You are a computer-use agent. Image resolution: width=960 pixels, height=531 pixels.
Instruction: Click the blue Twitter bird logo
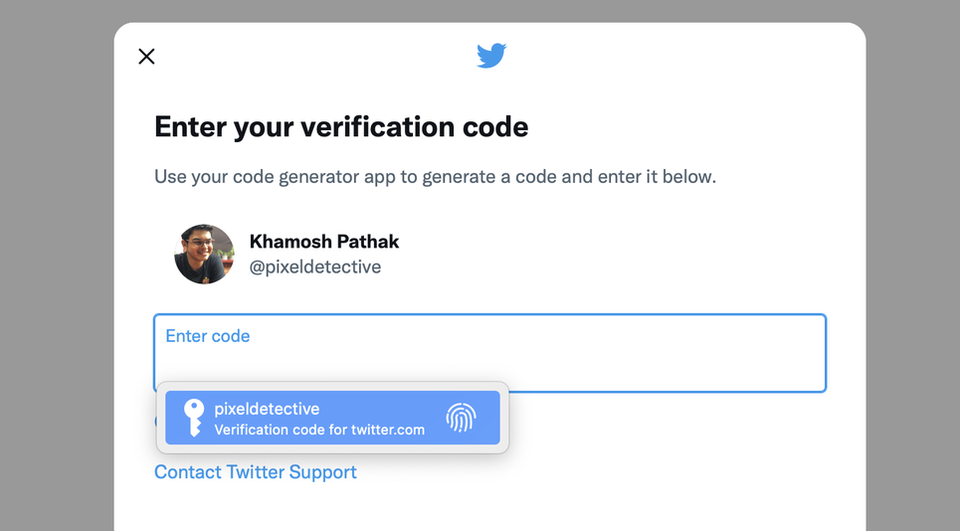492,56
